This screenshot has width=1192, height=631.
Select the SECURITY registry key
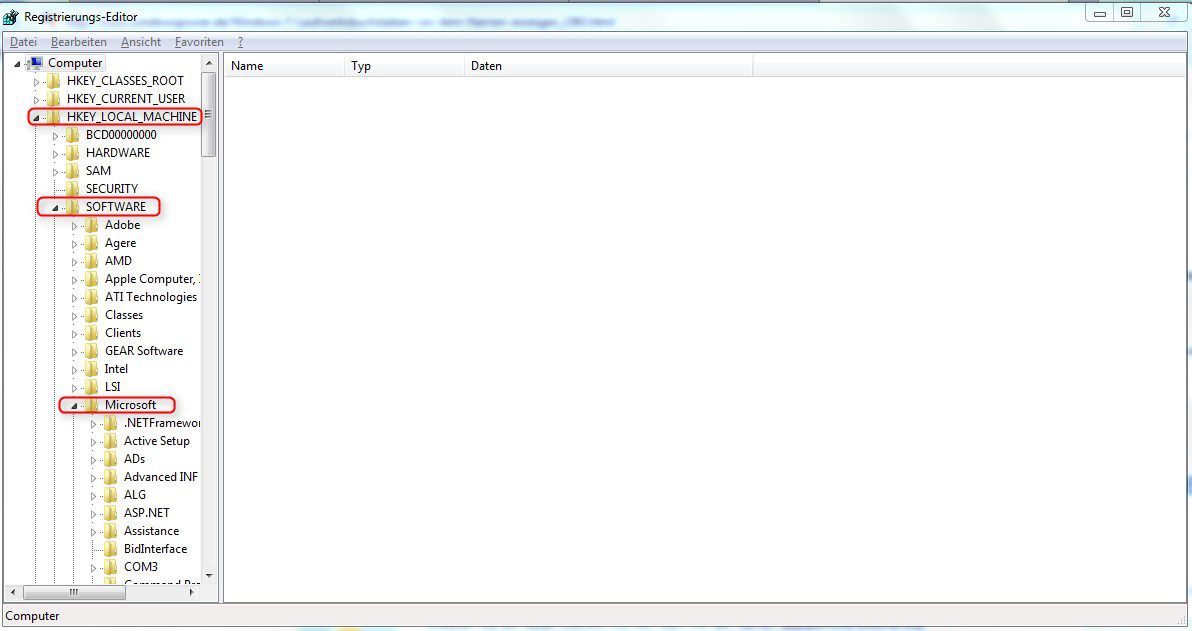pyautogui.click(x=111, y=189)
